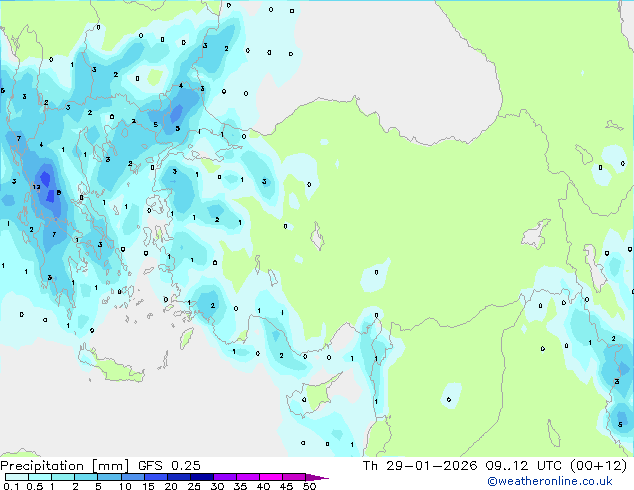Click the '(00+12)' run offset text
The image size is (634, 490).
click(x=598, y=466)
